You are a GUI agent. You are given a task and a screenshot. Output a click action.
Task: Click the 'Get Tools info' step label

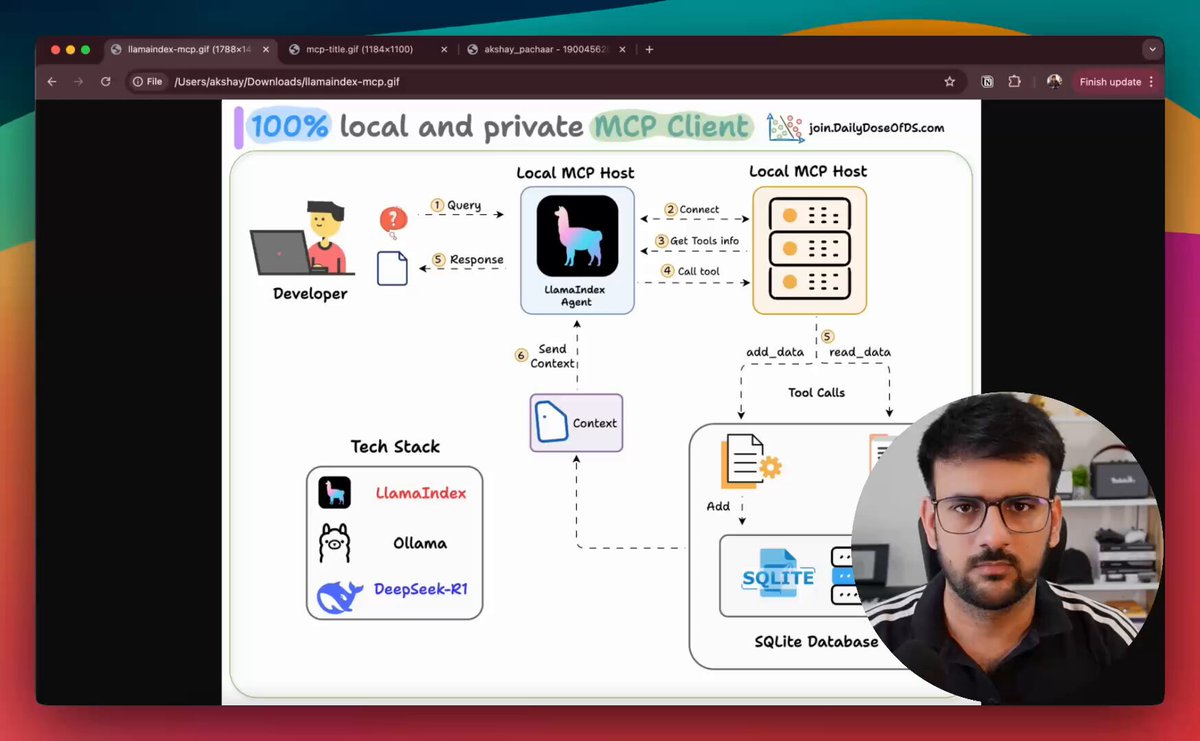[x=705, y=241]
